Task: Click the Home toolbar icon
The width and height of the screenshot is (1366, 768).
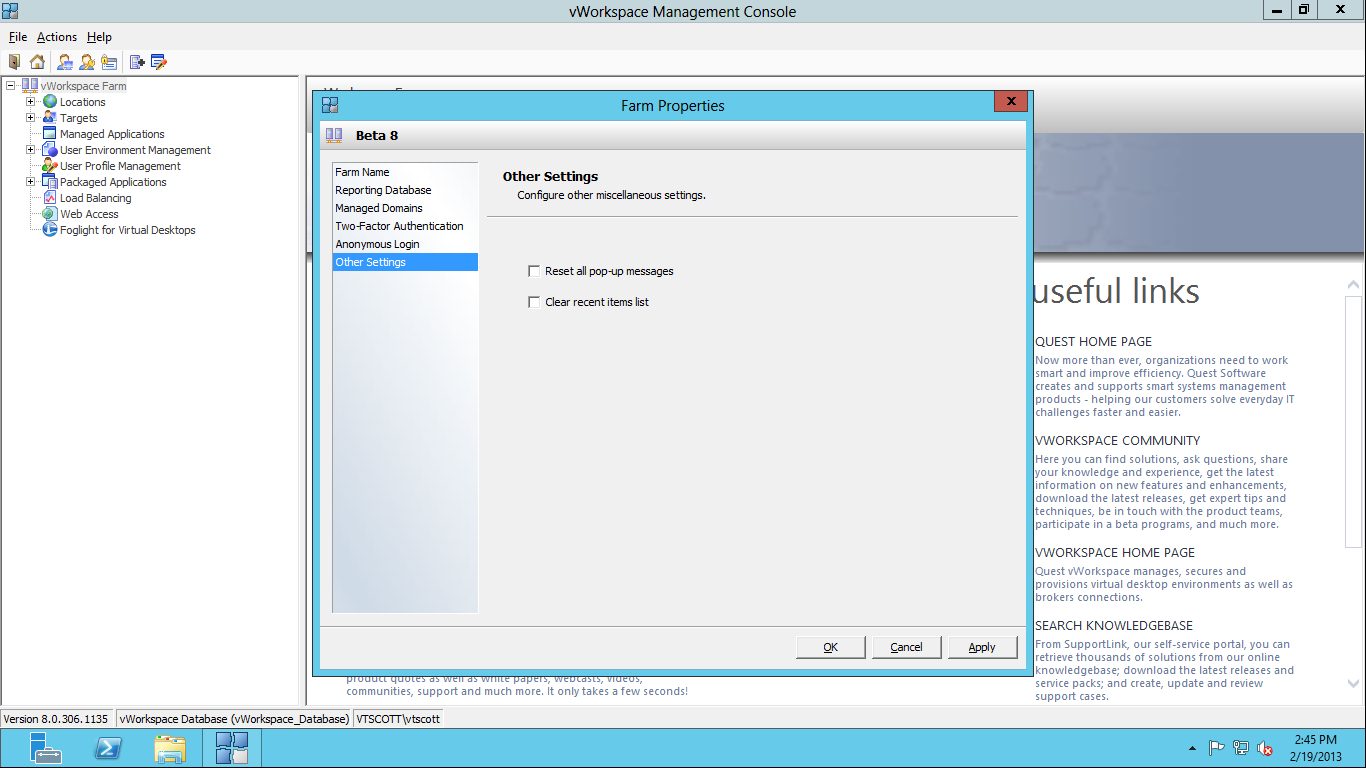Action: click(38, 62)
